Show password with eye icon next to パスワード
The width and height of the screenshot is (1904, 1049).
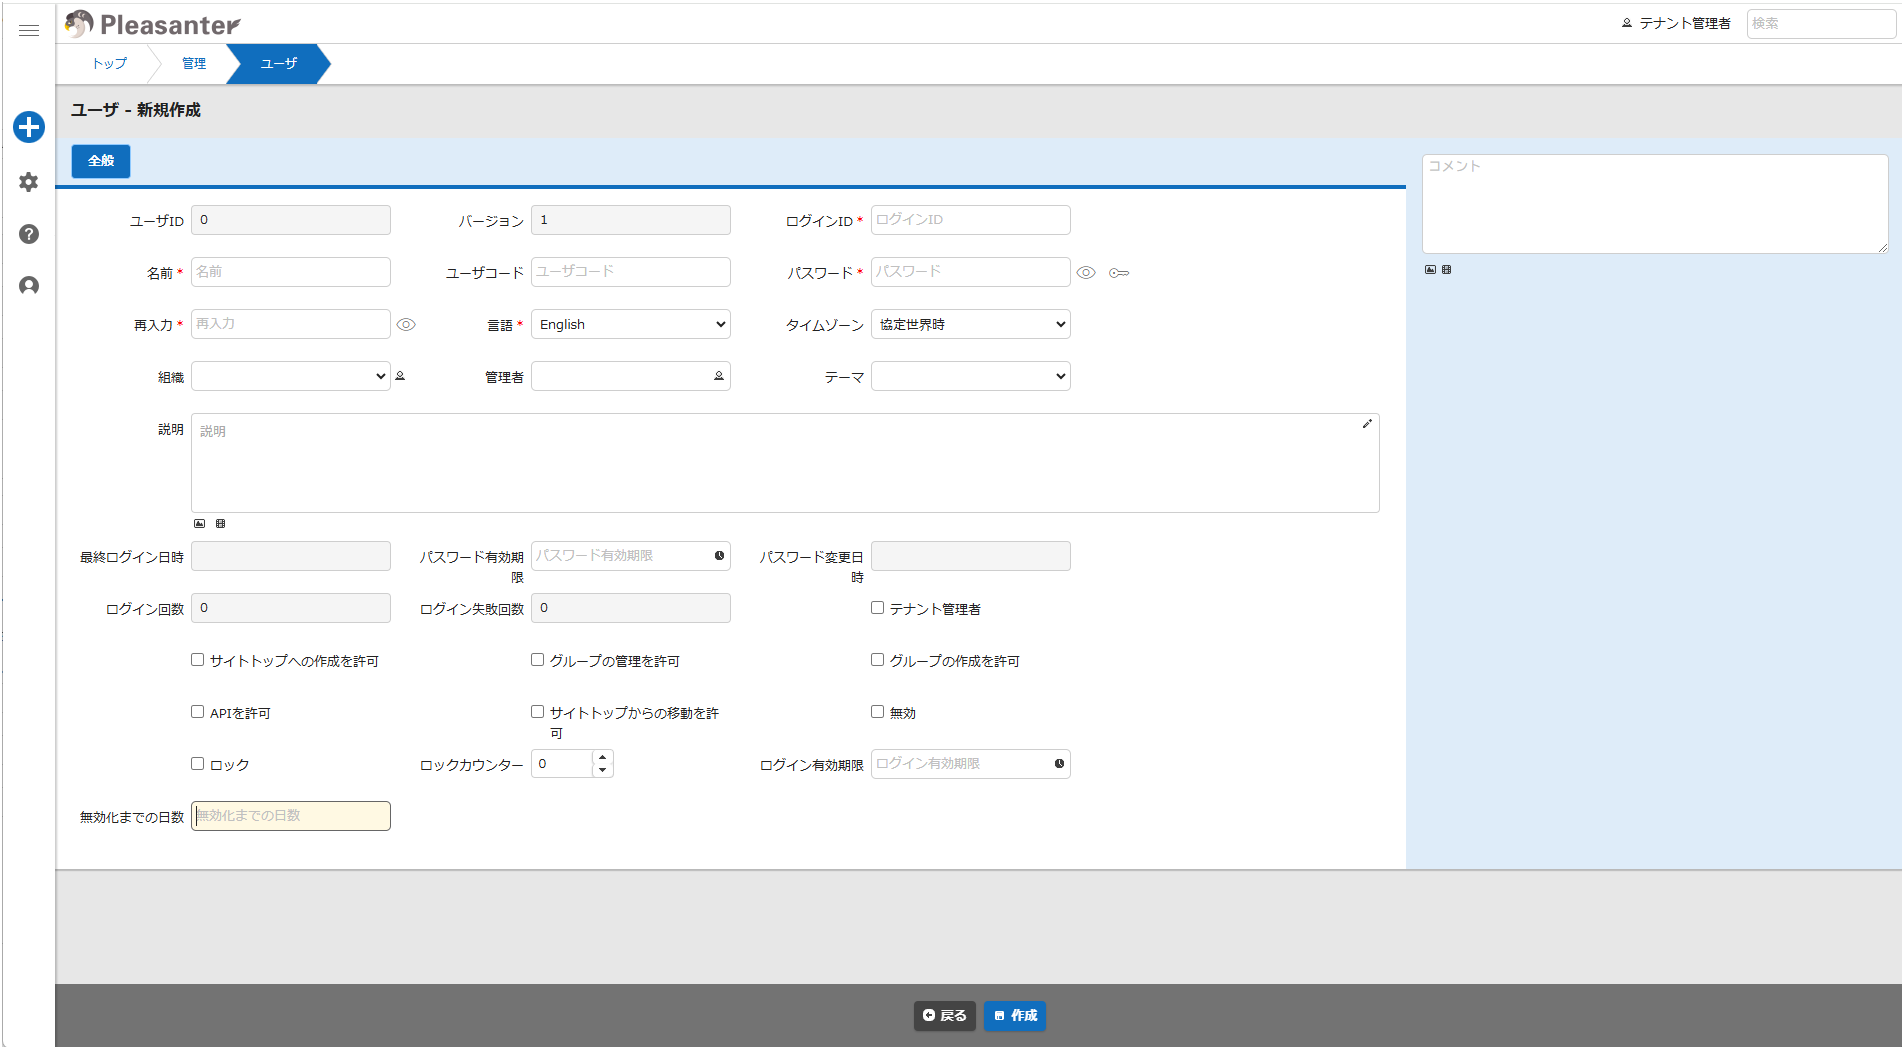click(1086, 272)
